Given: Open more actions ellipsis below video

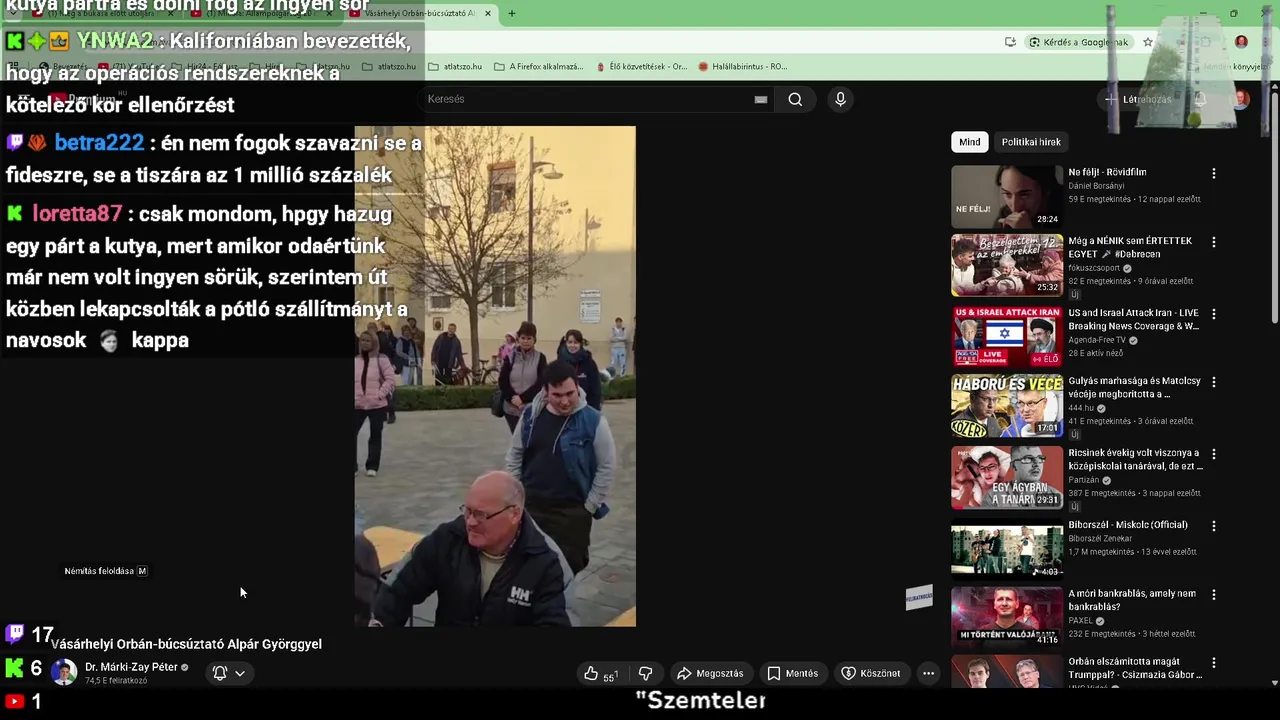Looking at the screenshot, I should coord(928,674).
